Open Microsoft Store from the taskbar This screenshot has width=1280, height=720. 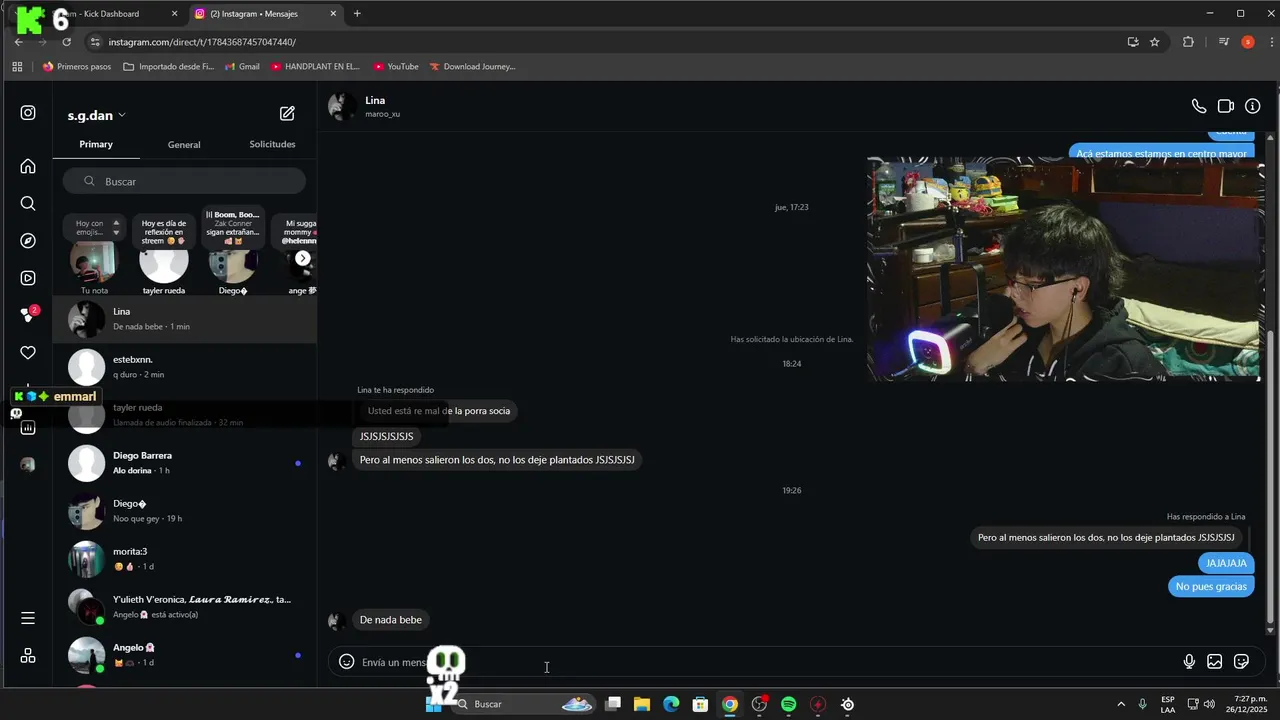pyautogui.click(x=701, y=704)
